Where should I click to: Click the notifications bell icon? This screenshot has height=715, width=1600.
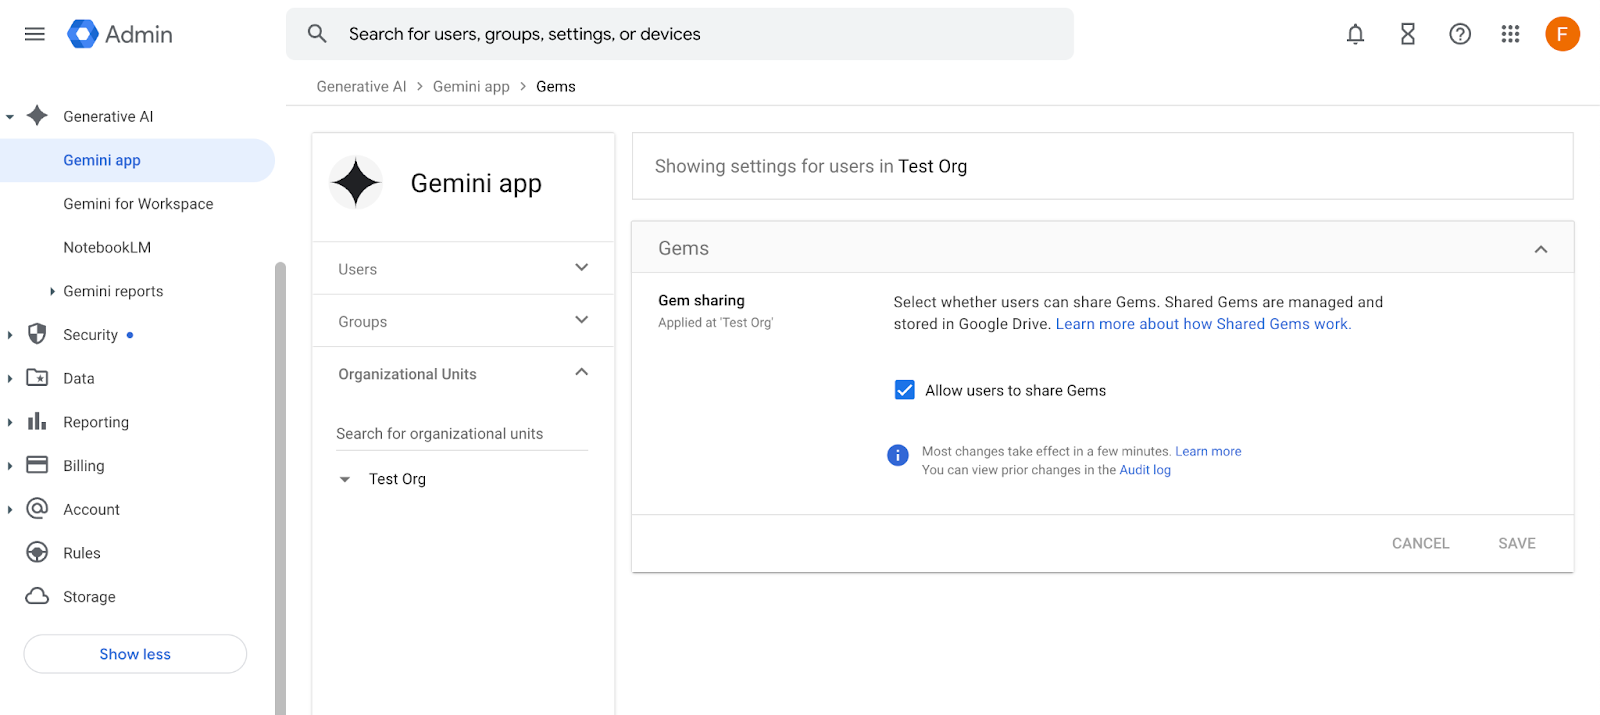tap(1355, 34)
